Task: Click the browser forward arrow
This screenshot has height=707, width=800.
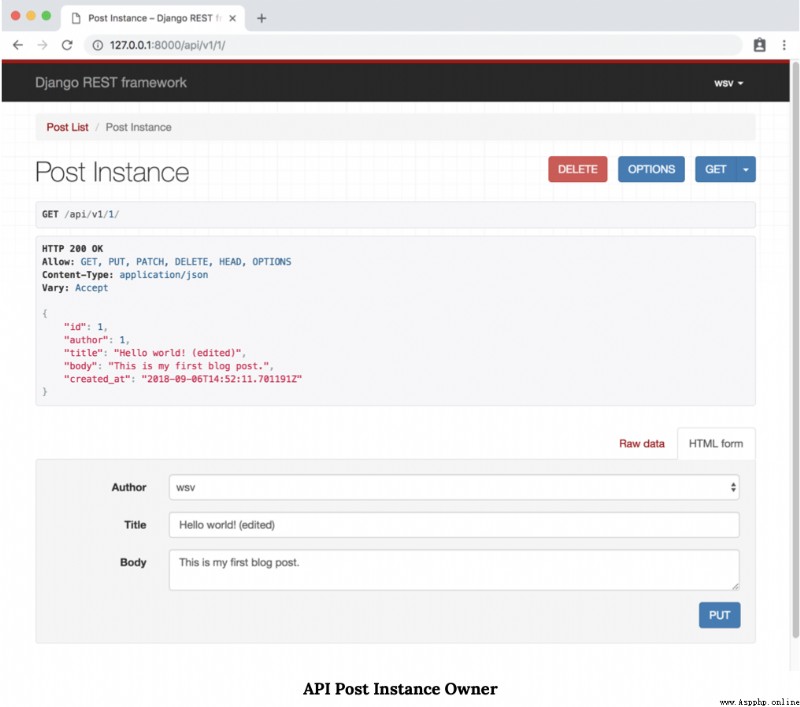Action: [x=42, y=45]
